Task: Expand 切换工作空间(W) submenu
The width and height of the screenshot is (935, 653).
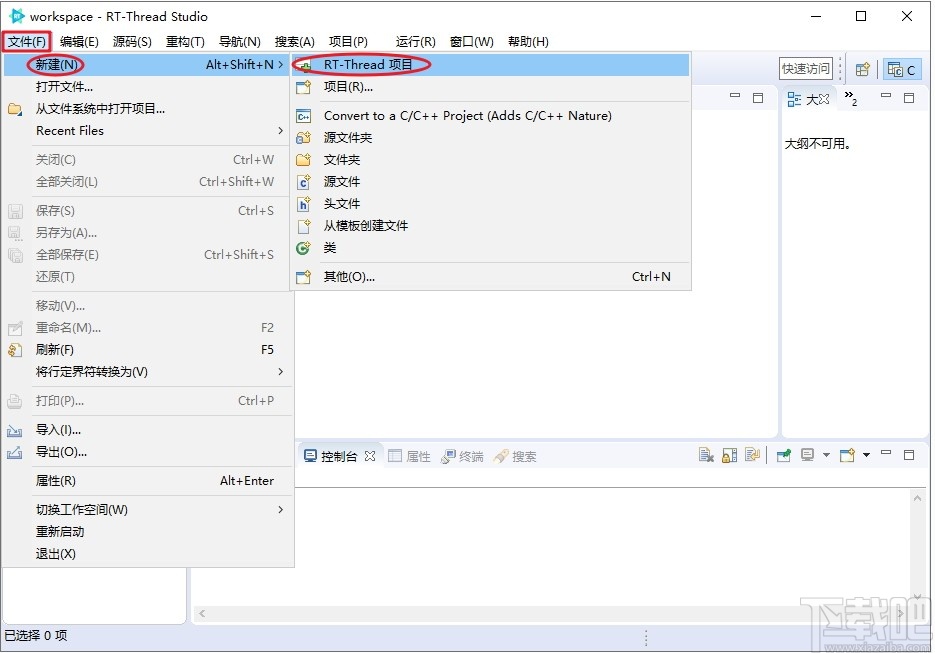Action: [x=147, y=510]
